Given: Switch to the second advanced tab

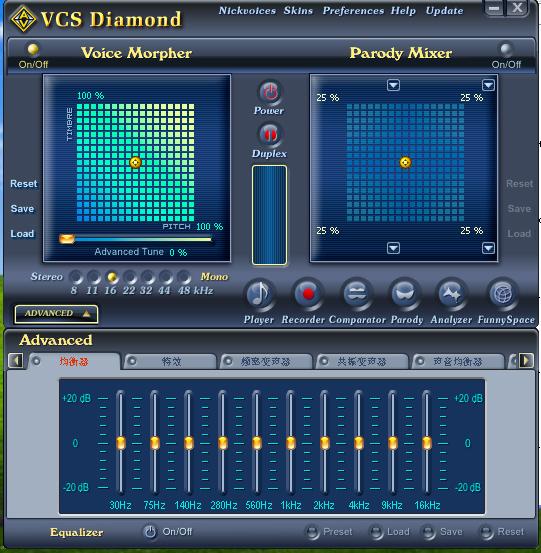Looking at the screenshot, I should point(171,361).
